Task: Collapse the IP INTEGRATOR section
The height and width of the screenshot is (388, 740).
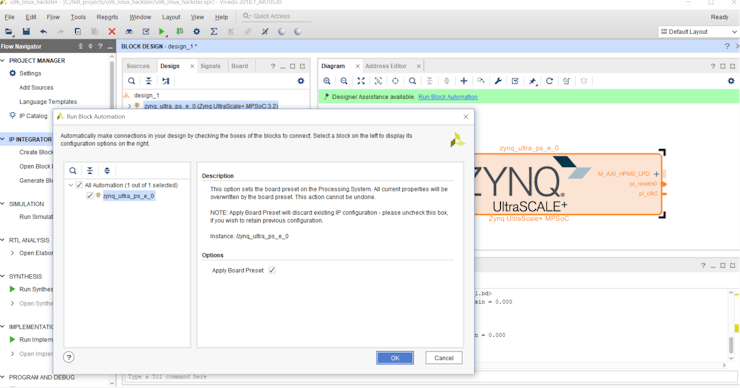Action: tap(3, 139)
